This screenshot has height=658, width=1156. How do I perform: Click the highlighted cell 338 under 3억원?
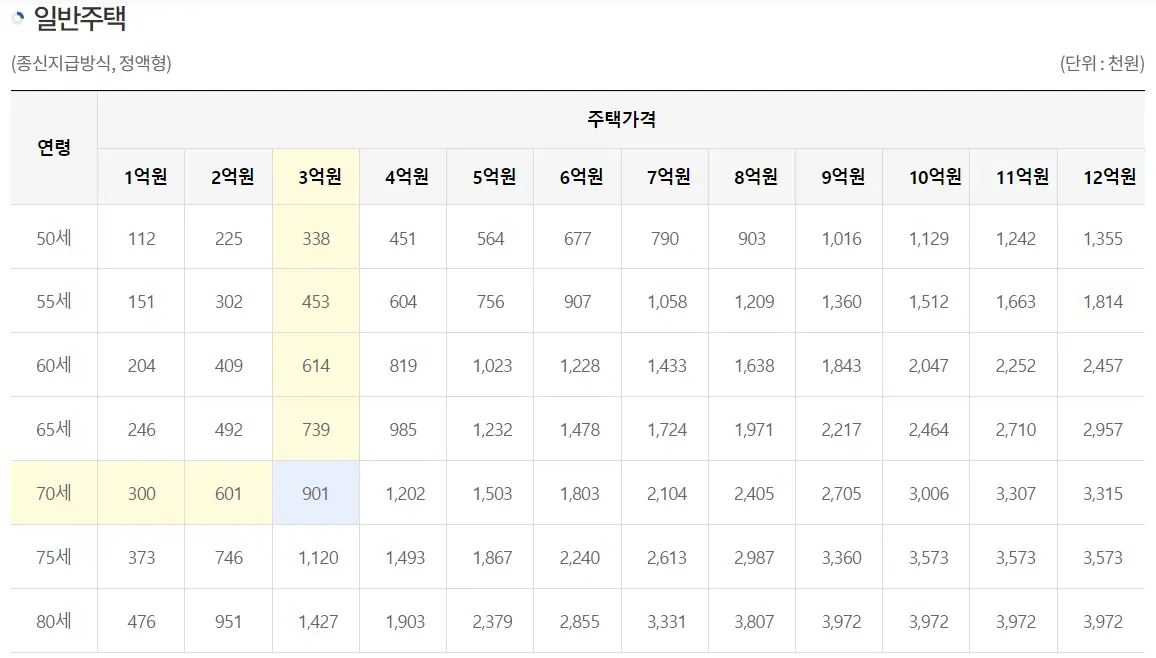click(316, 238)
